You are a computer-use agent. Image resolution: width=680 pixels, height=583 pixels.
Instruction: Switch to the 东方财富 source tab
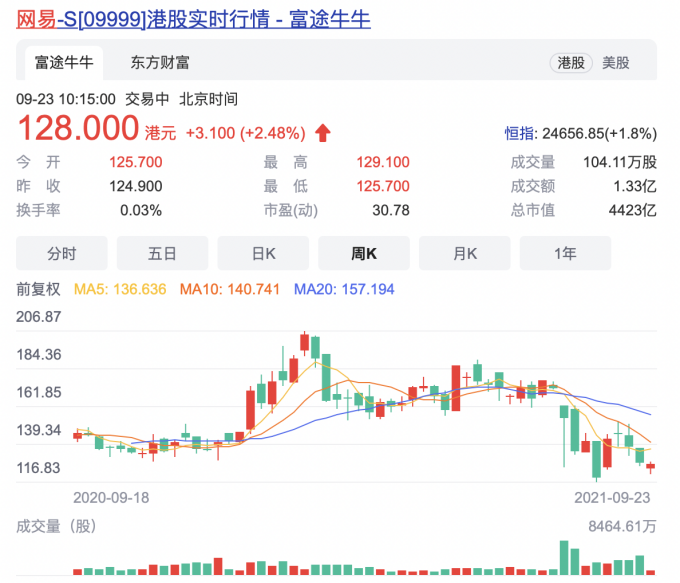[160, 63]
